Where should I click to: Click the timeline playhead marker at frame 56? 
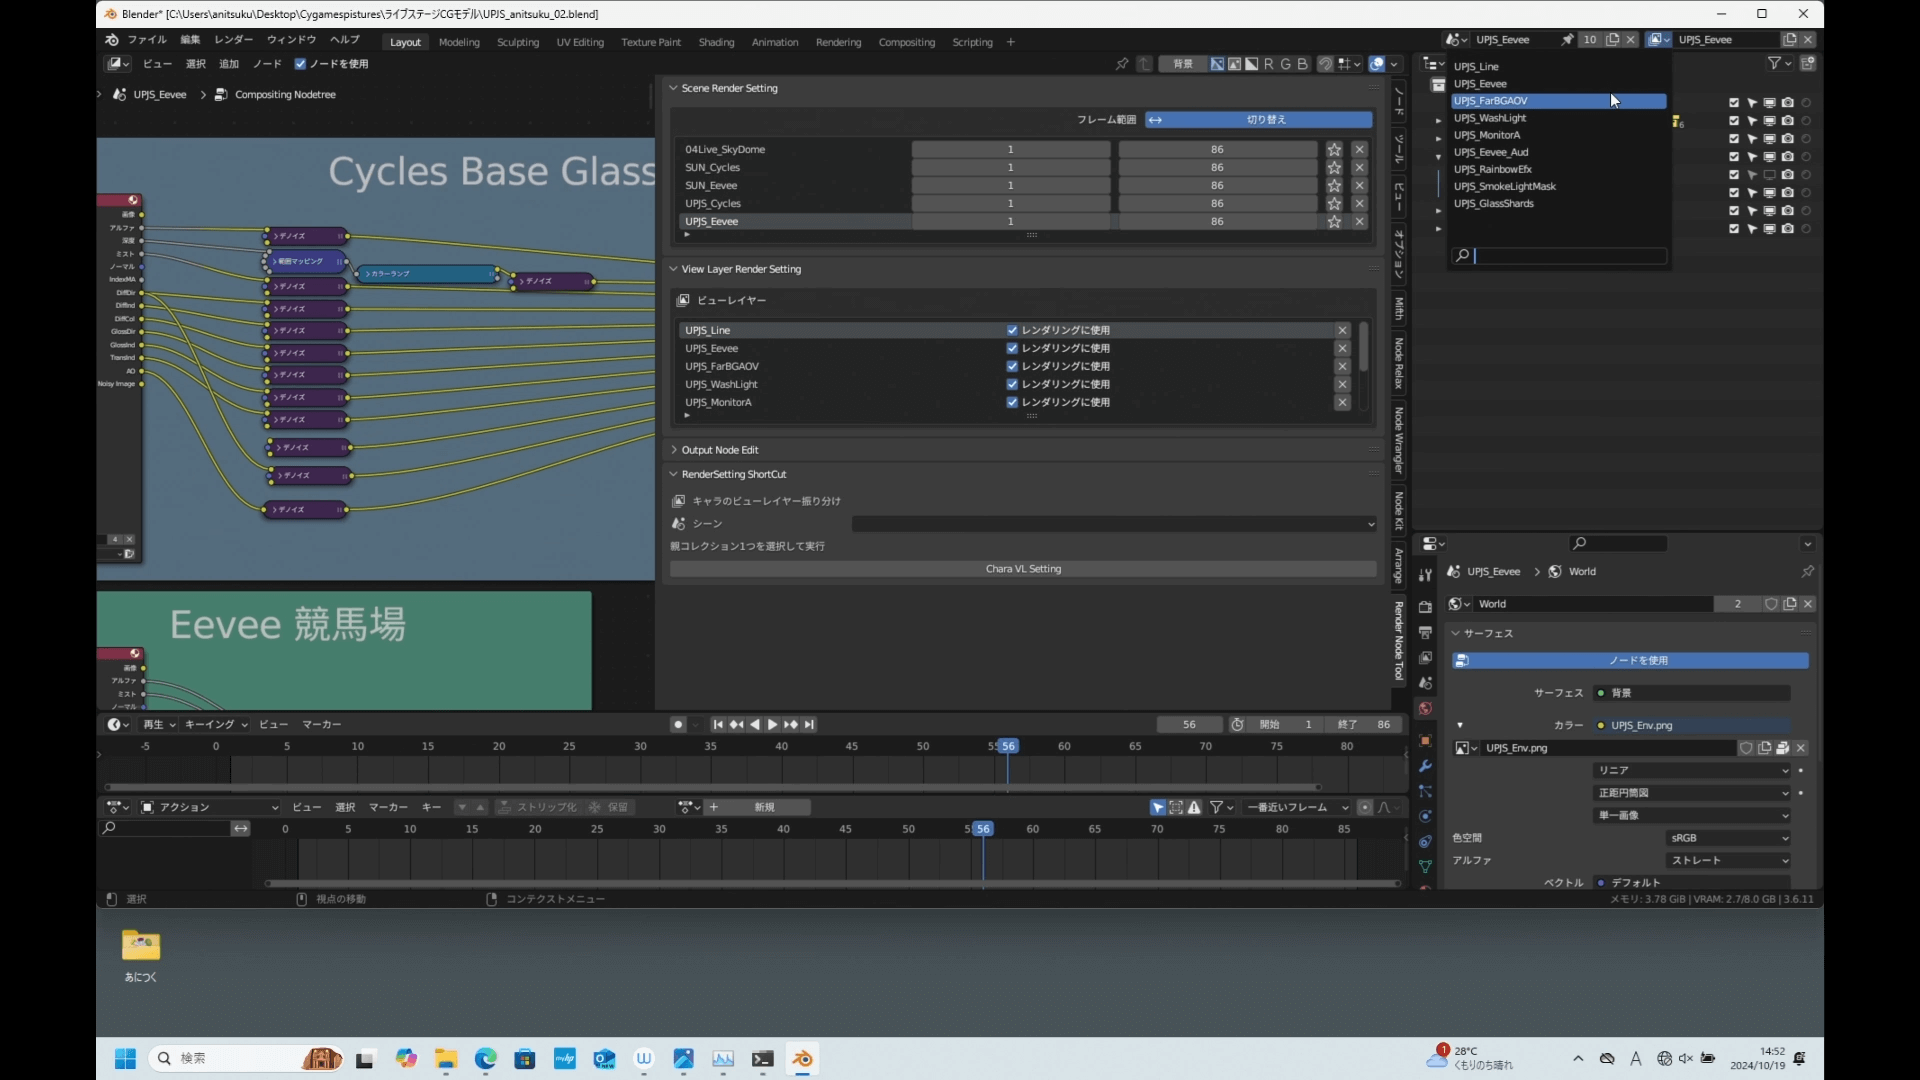click(x=1008, y=747)
